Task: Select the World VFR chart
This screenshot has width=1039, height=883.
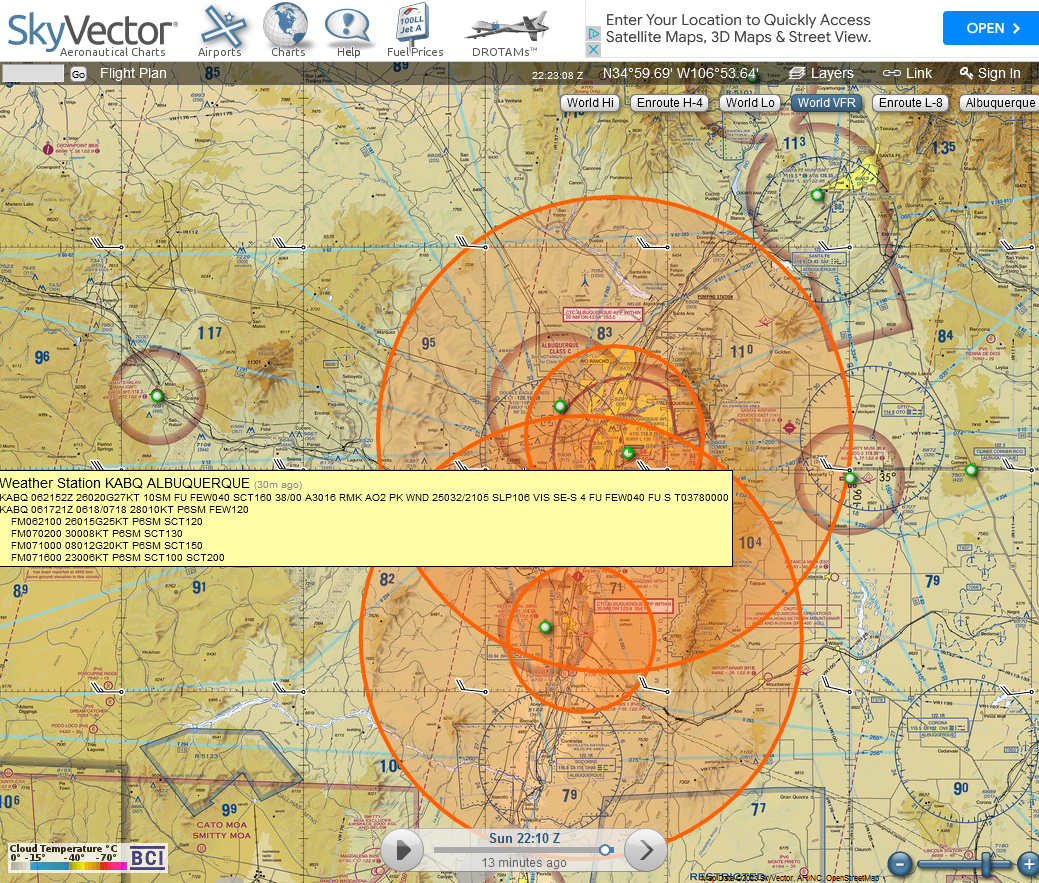Action: coord(826,103)
